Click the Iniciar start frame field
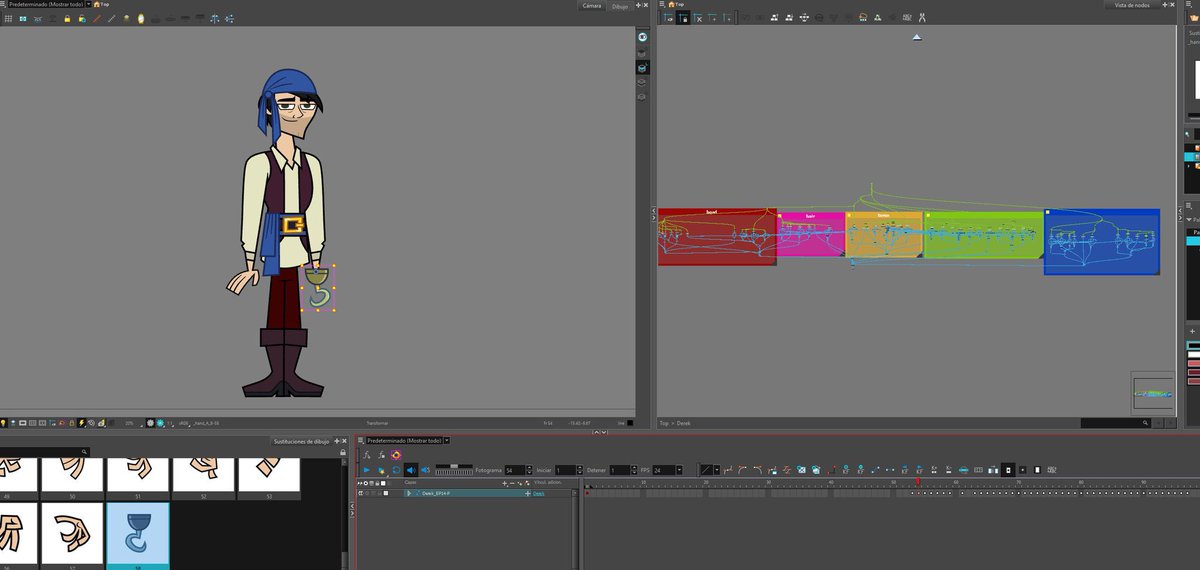 (x=566, y=470)
